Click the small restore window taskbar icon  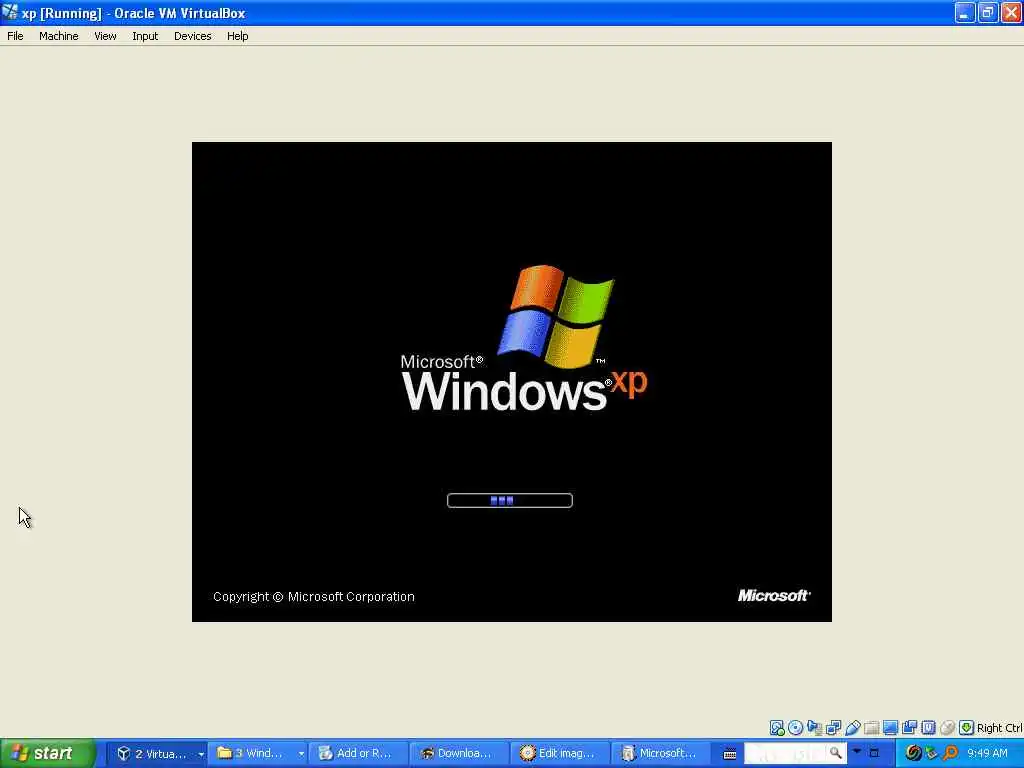point(874,753)
